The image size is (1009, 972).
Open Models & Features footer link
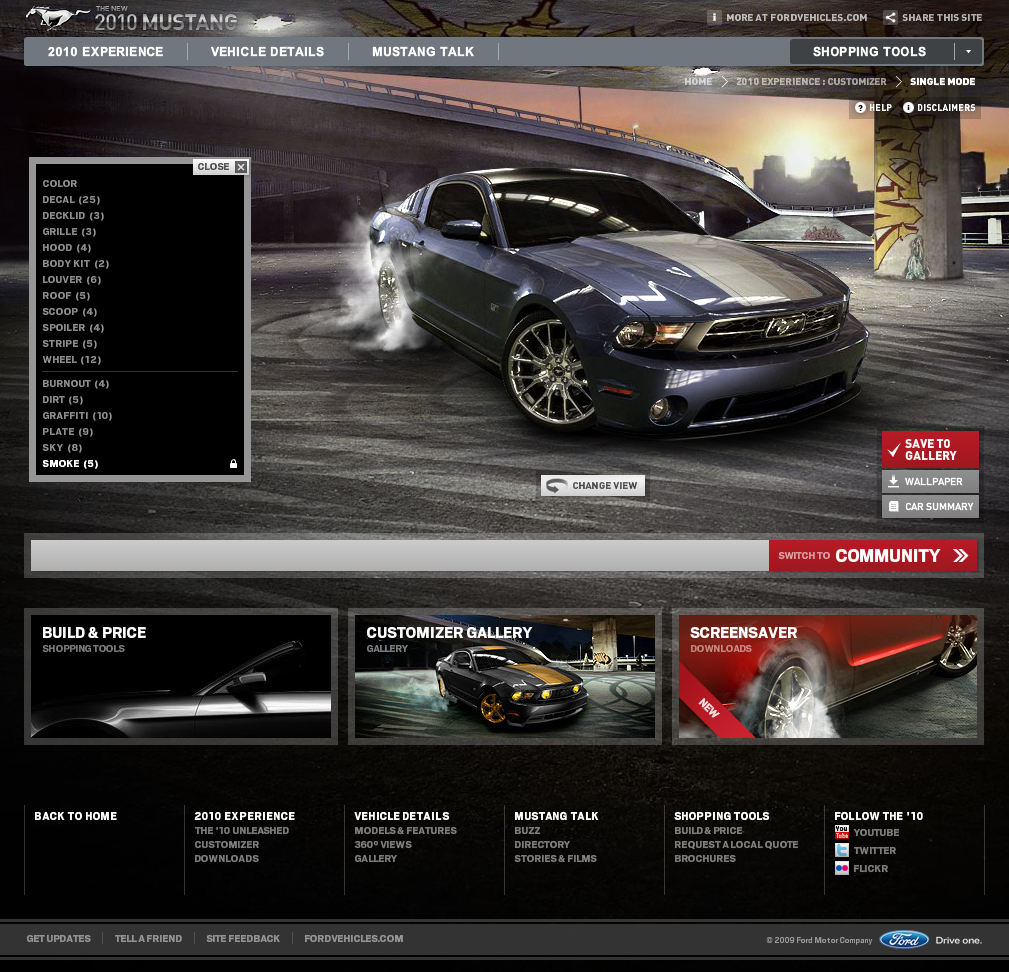click(x=405, y=831)
